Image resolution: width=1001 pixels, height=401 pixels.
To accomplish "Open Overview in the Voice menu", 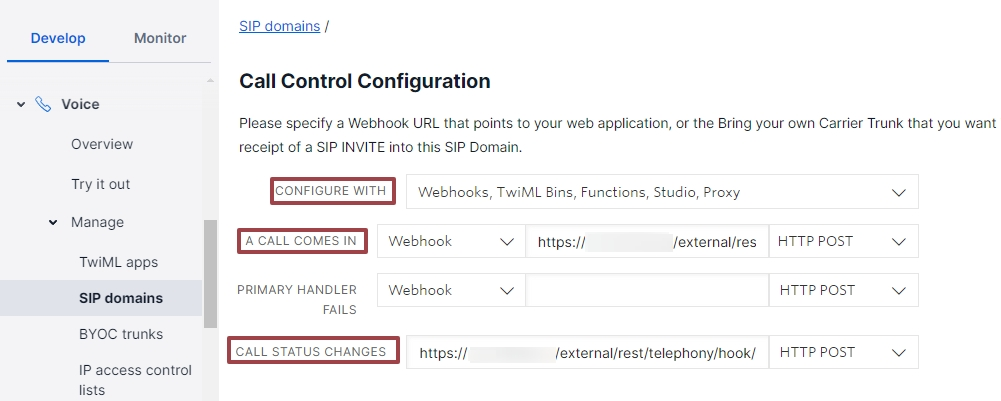I will (x=102, y=144).
